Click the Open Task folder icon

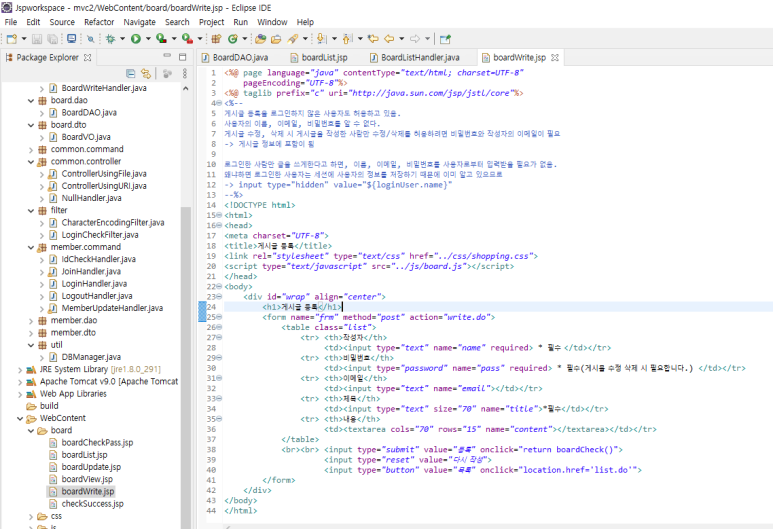click(x=276, y=38)
